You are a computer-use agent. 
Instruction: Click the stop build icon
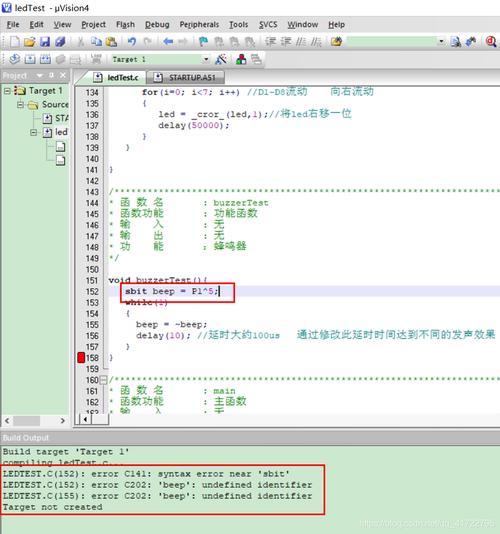76,59
